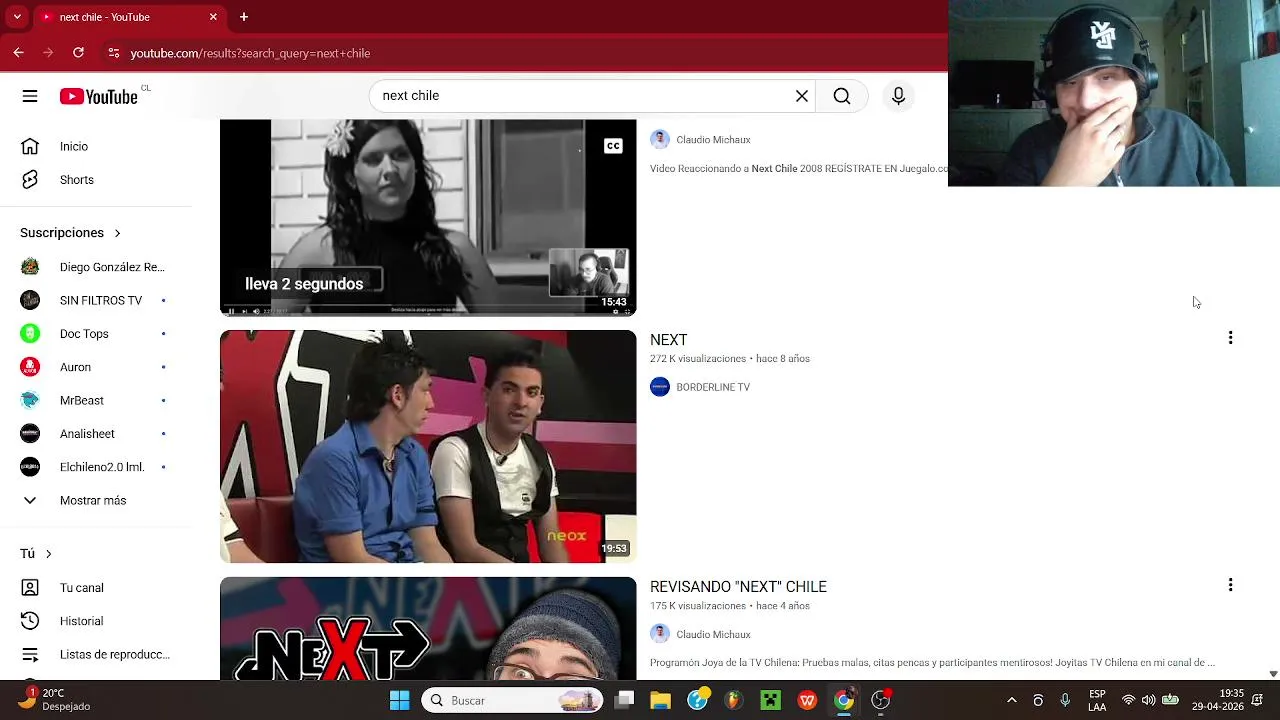This screenshot has height=720, width=1280.
Task: Start voice search with the microphone icon
Action: 898,96
